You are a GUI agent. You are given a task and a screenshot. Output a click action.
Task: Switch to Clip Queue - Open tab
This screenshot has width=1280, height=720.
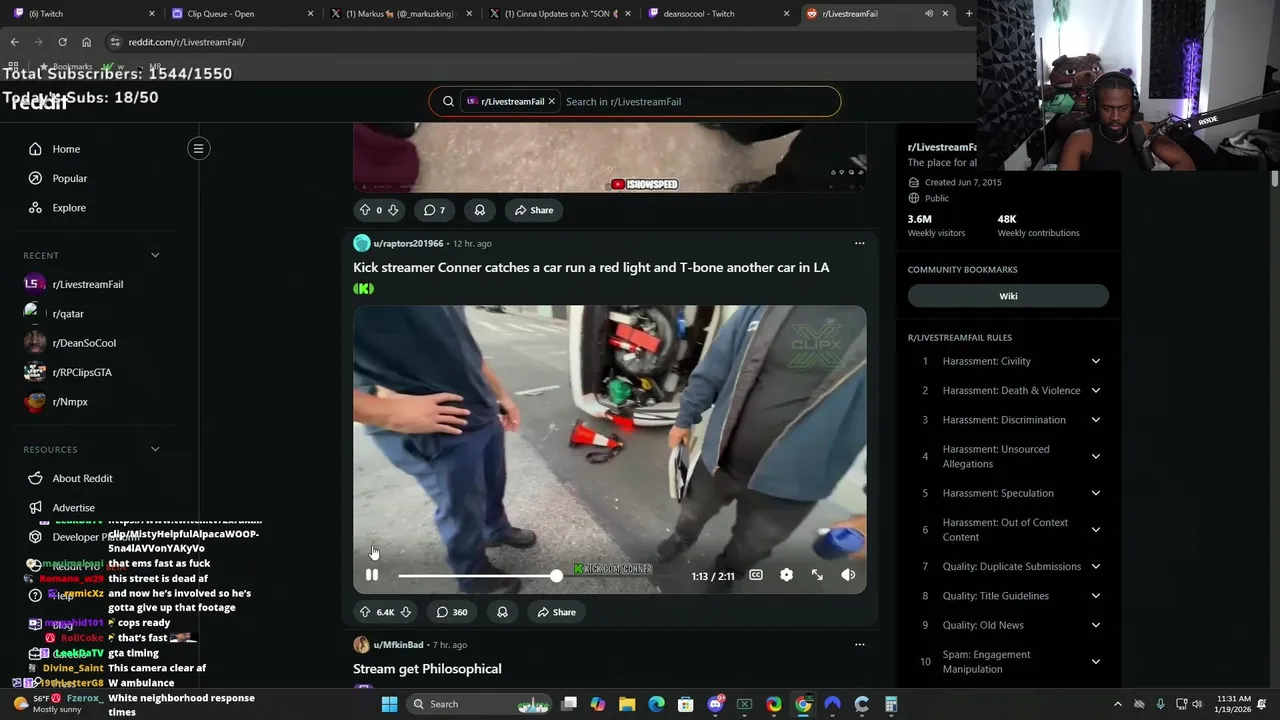click(x=240, y=13)
